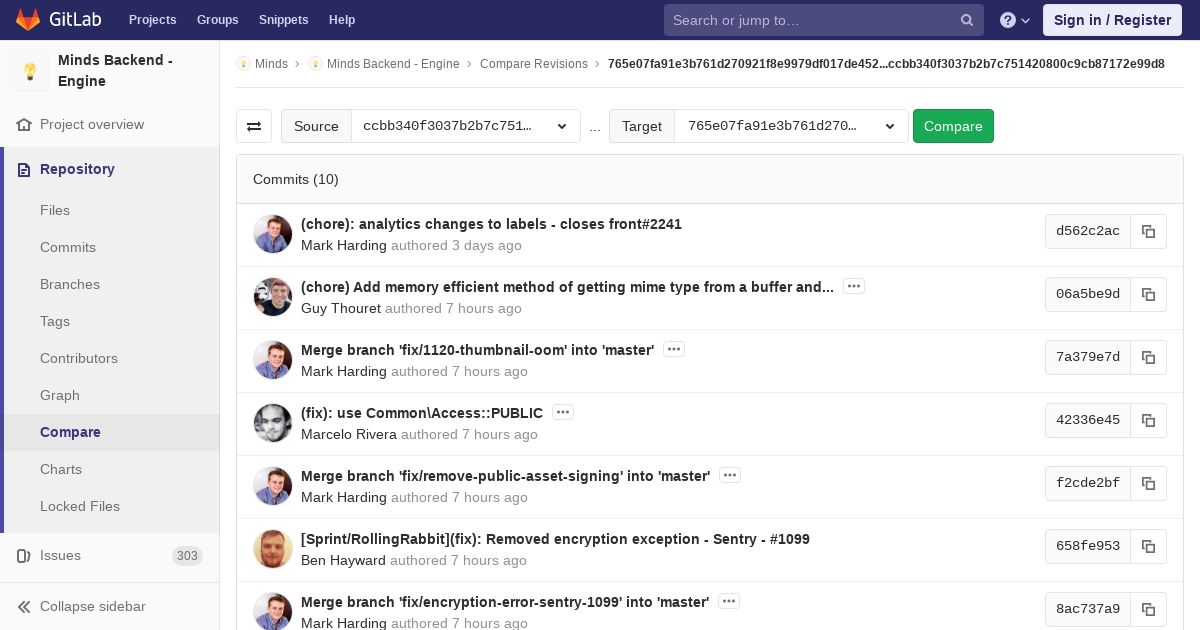1200x630 pixels.
Task: Expand description of Common\Access::PUBLIC commit
Action: coord(563,412)
